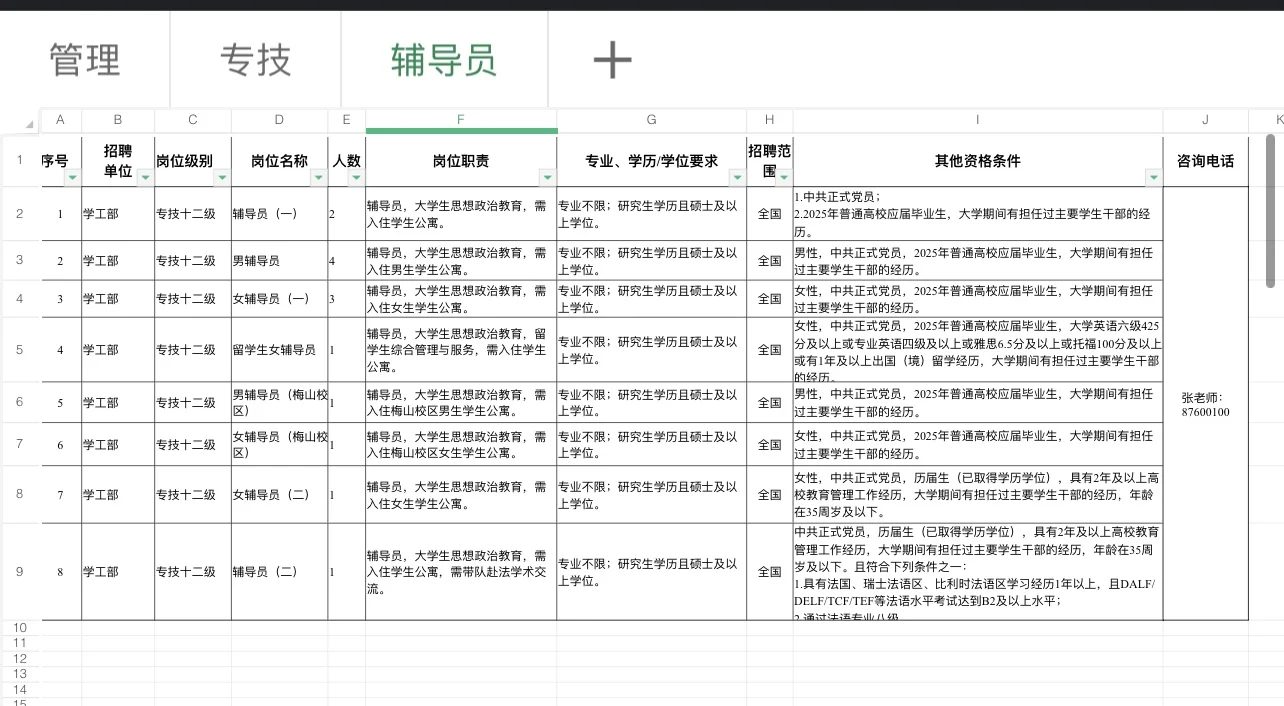Click the 张老师: 87600100 cell
Viewport: 1284px width, 706px height.
(1206, 404)
